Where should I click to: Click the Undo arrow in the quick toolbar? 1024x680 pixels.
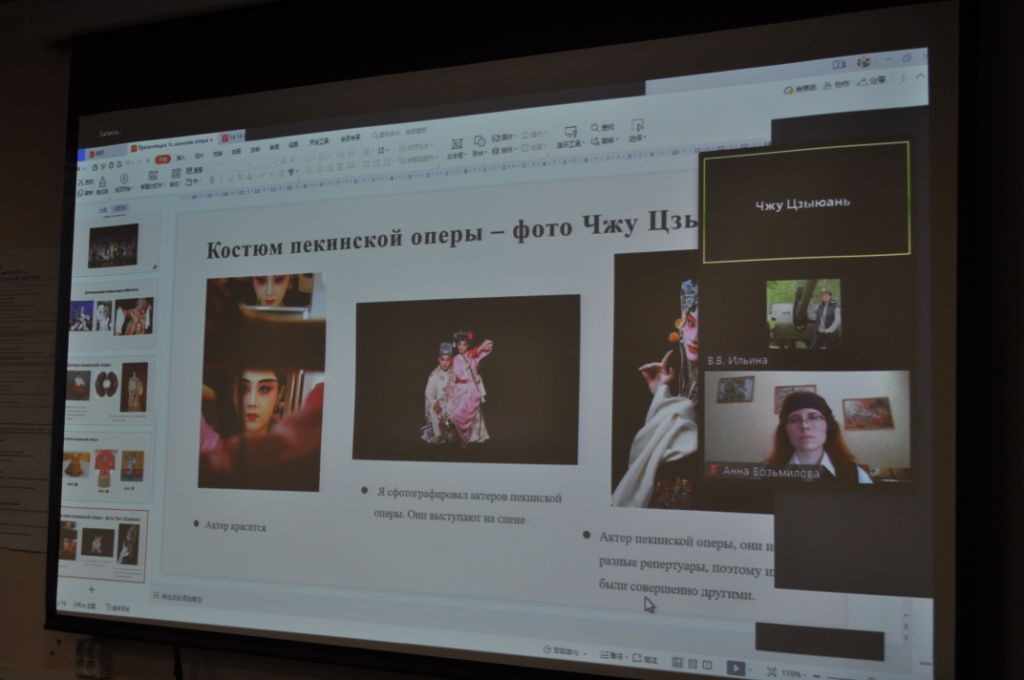[x=129, y=162]
